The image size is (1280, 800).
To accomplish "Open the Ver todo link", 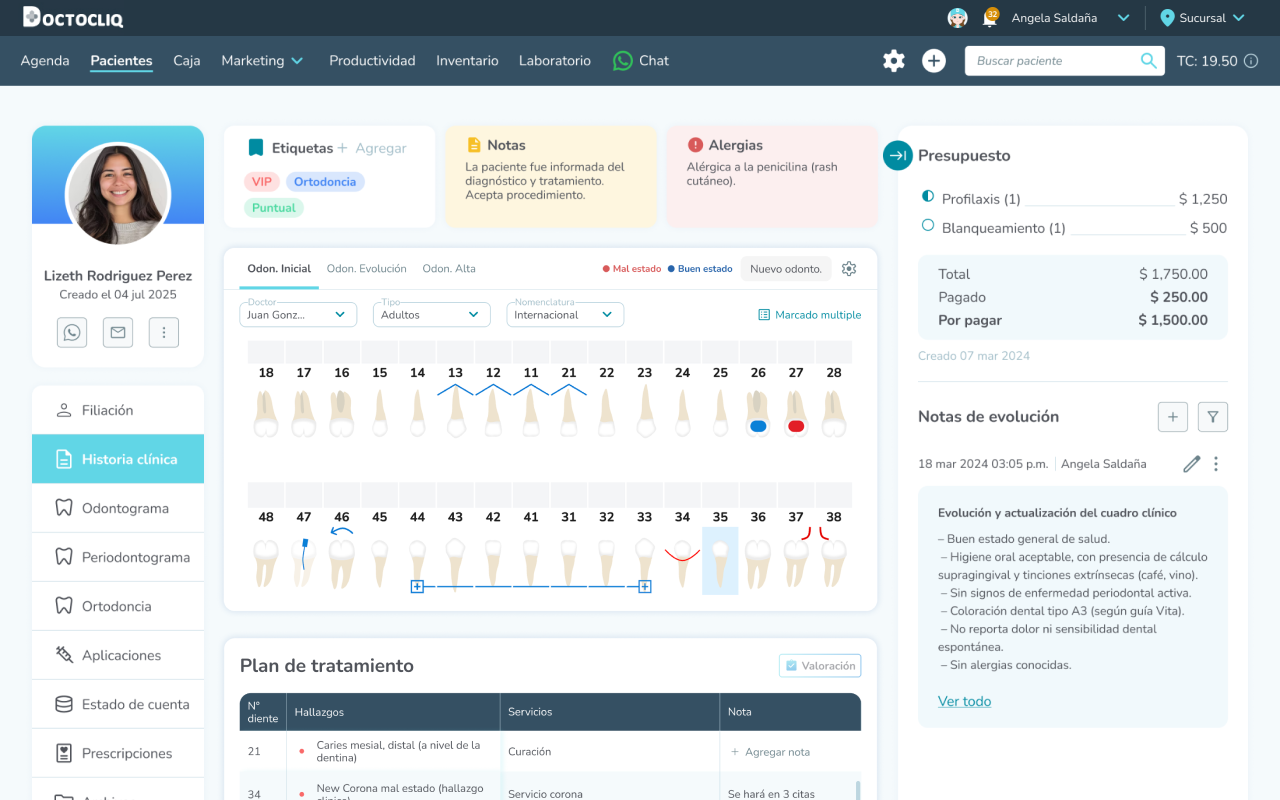I will point(965,701).
